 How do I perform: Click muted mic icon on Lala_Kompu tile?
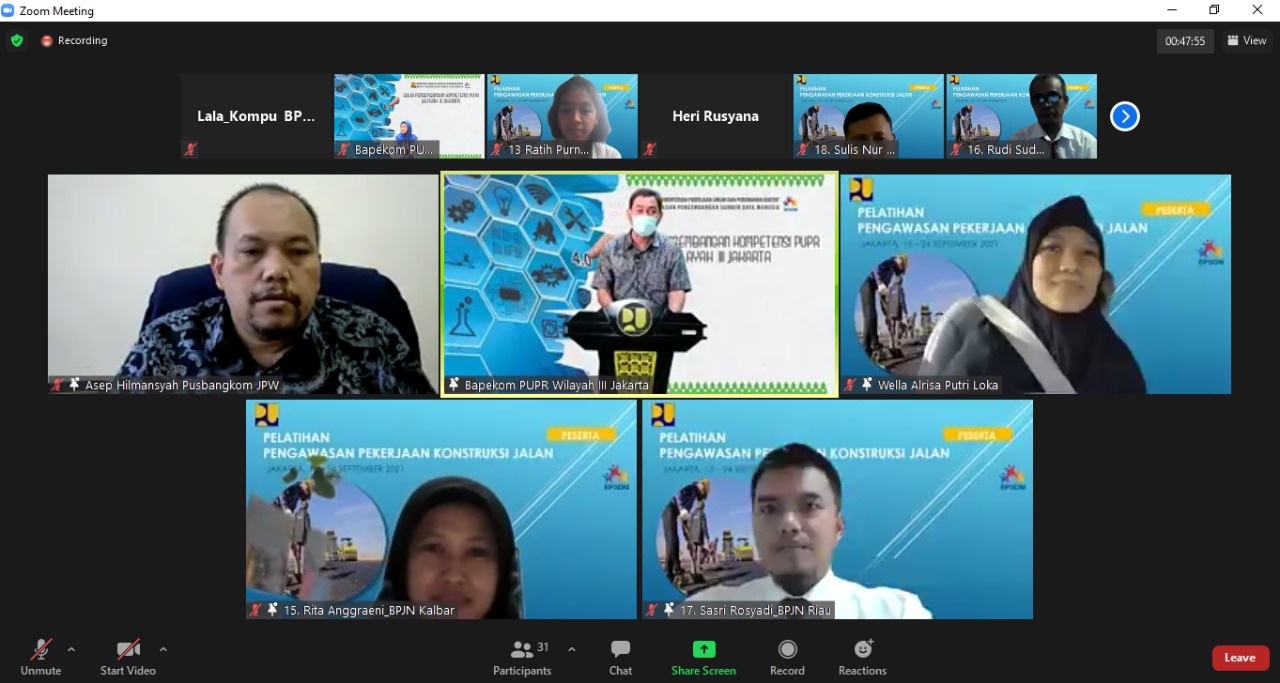191,149
